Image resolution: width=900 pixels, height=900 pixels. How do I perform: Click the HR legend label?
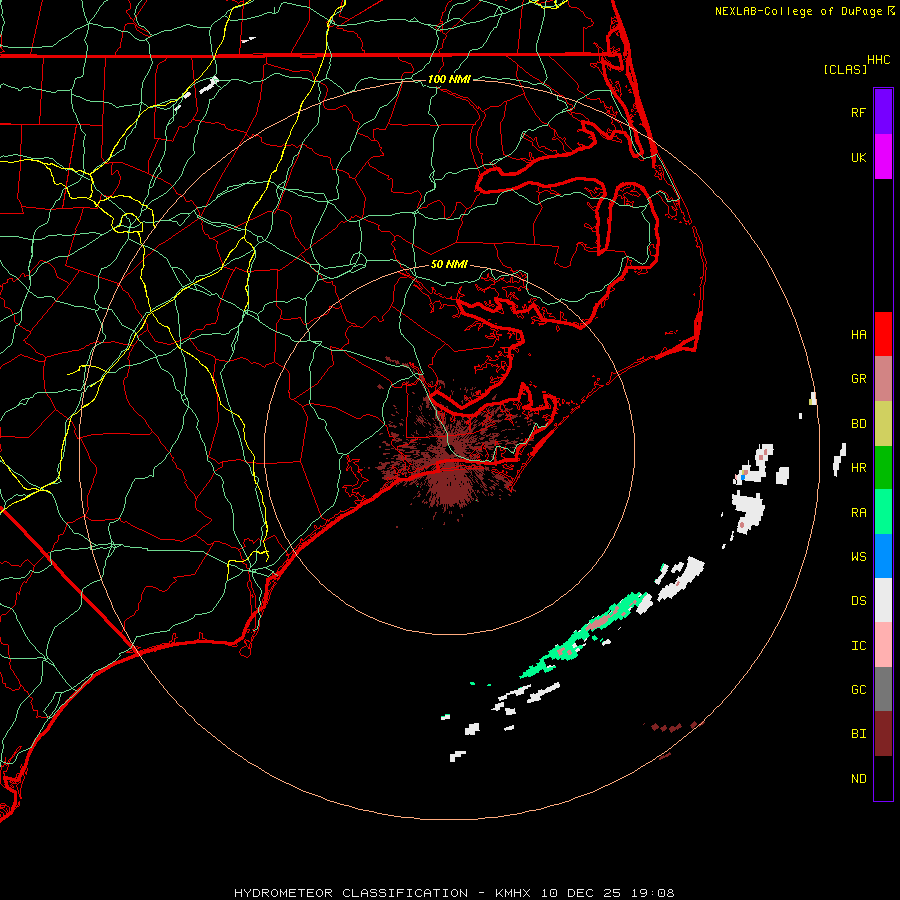tap(858, 468)
